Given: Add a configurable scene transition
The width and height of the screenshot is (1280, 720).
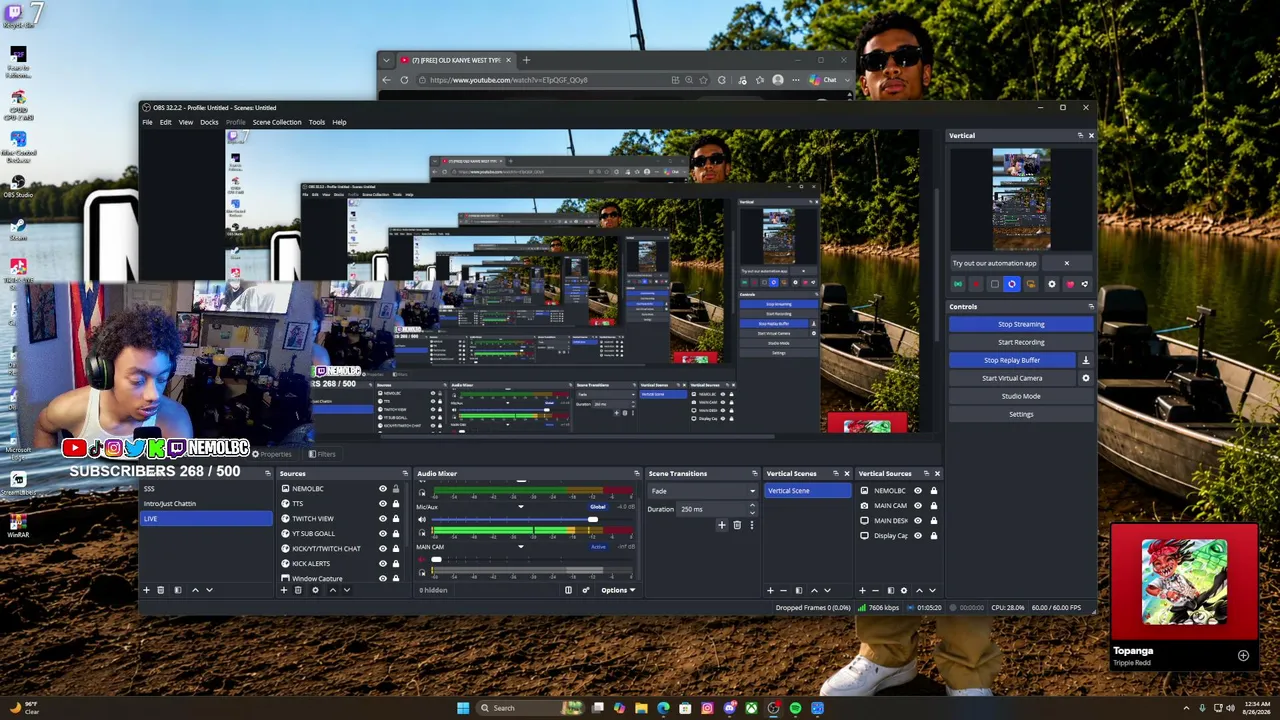Looking at the screenshot, I should (721, 525).
